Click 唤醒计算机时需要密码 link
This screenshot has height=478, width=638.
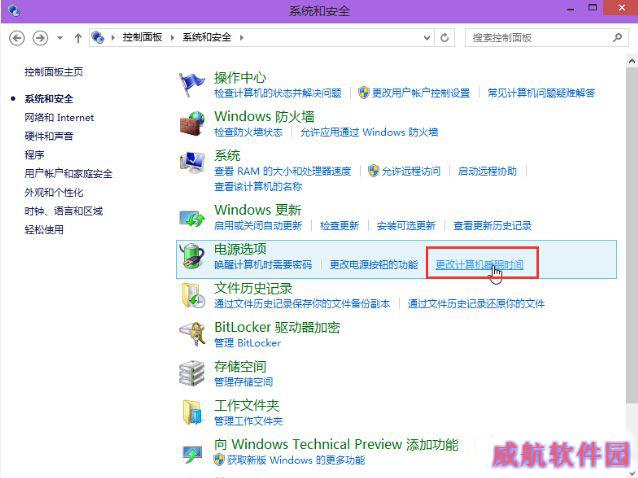263,265
